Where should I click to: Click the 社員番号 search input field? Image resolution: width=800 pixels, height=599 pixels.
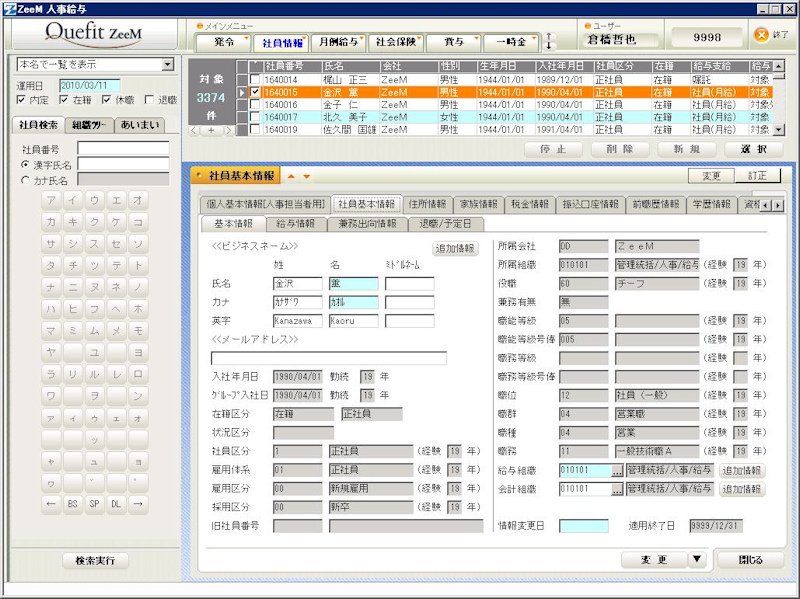click(123, 149)
